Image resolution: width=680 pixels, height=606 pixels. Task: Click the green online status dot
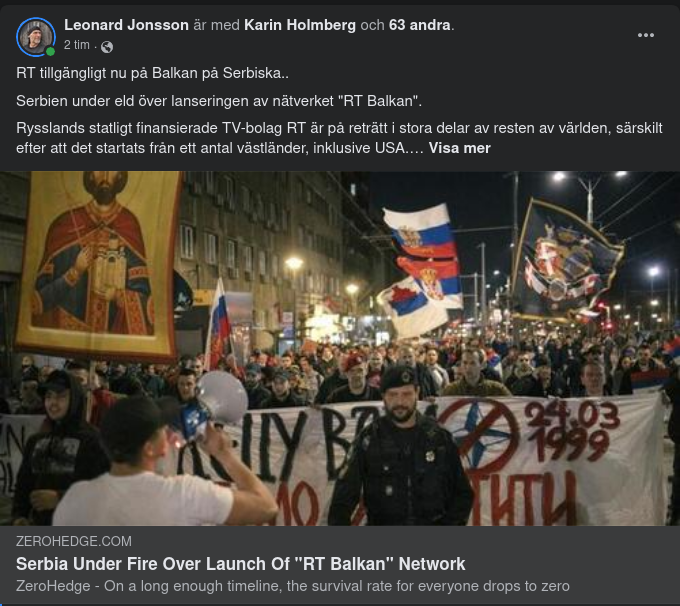(50, 52)
